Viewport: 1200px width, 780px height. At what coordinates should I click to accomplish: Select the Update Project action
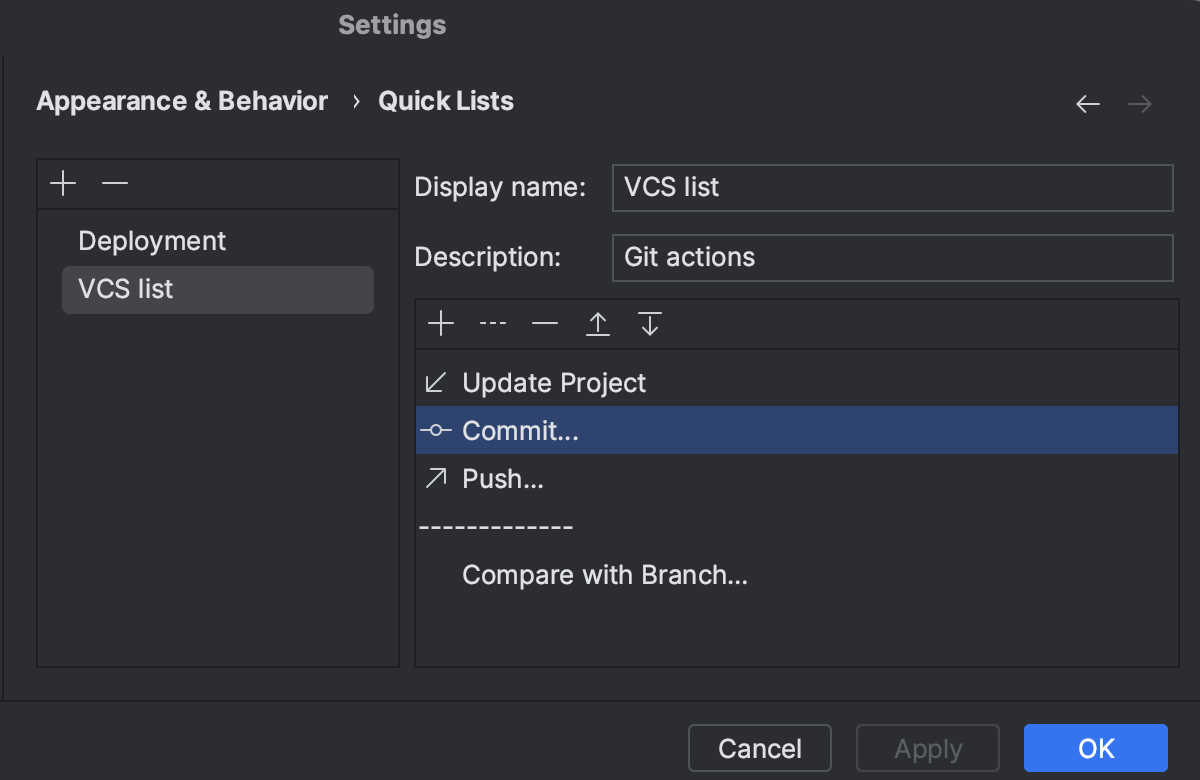tap(553, 382)
